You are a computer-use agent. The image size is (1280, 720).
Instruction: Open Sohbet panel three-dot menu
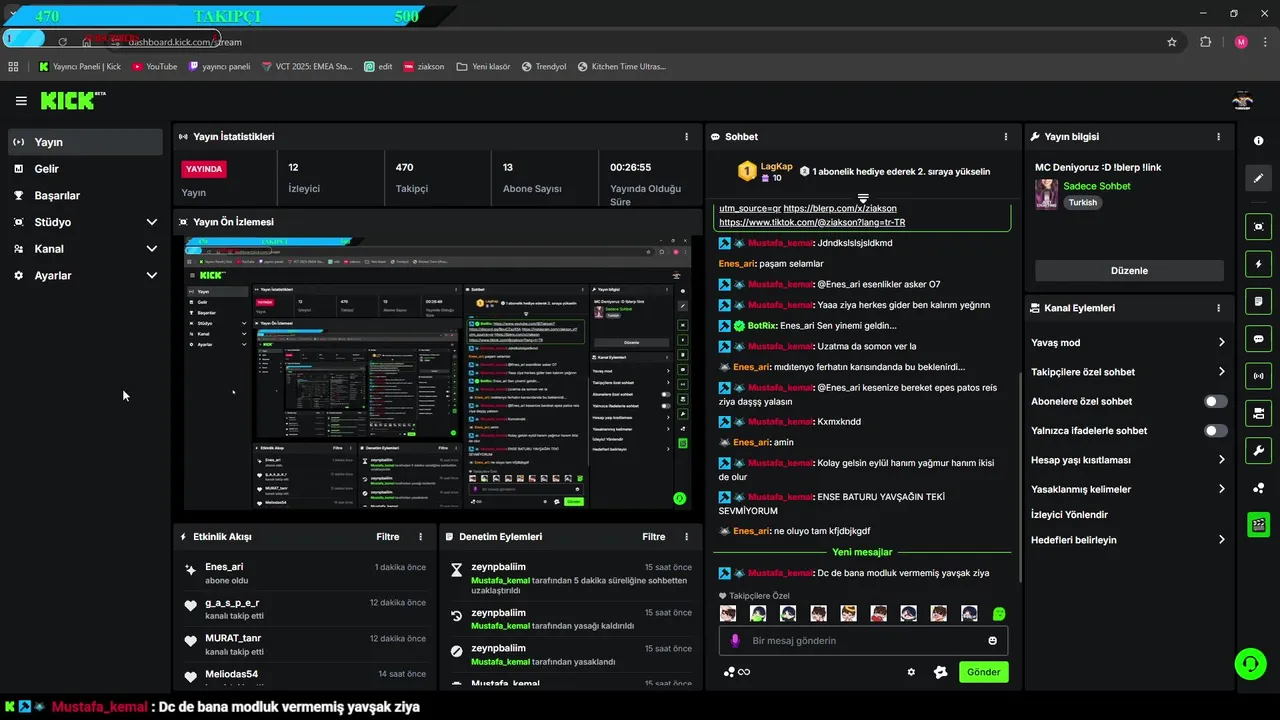(x=1006, y=137)
